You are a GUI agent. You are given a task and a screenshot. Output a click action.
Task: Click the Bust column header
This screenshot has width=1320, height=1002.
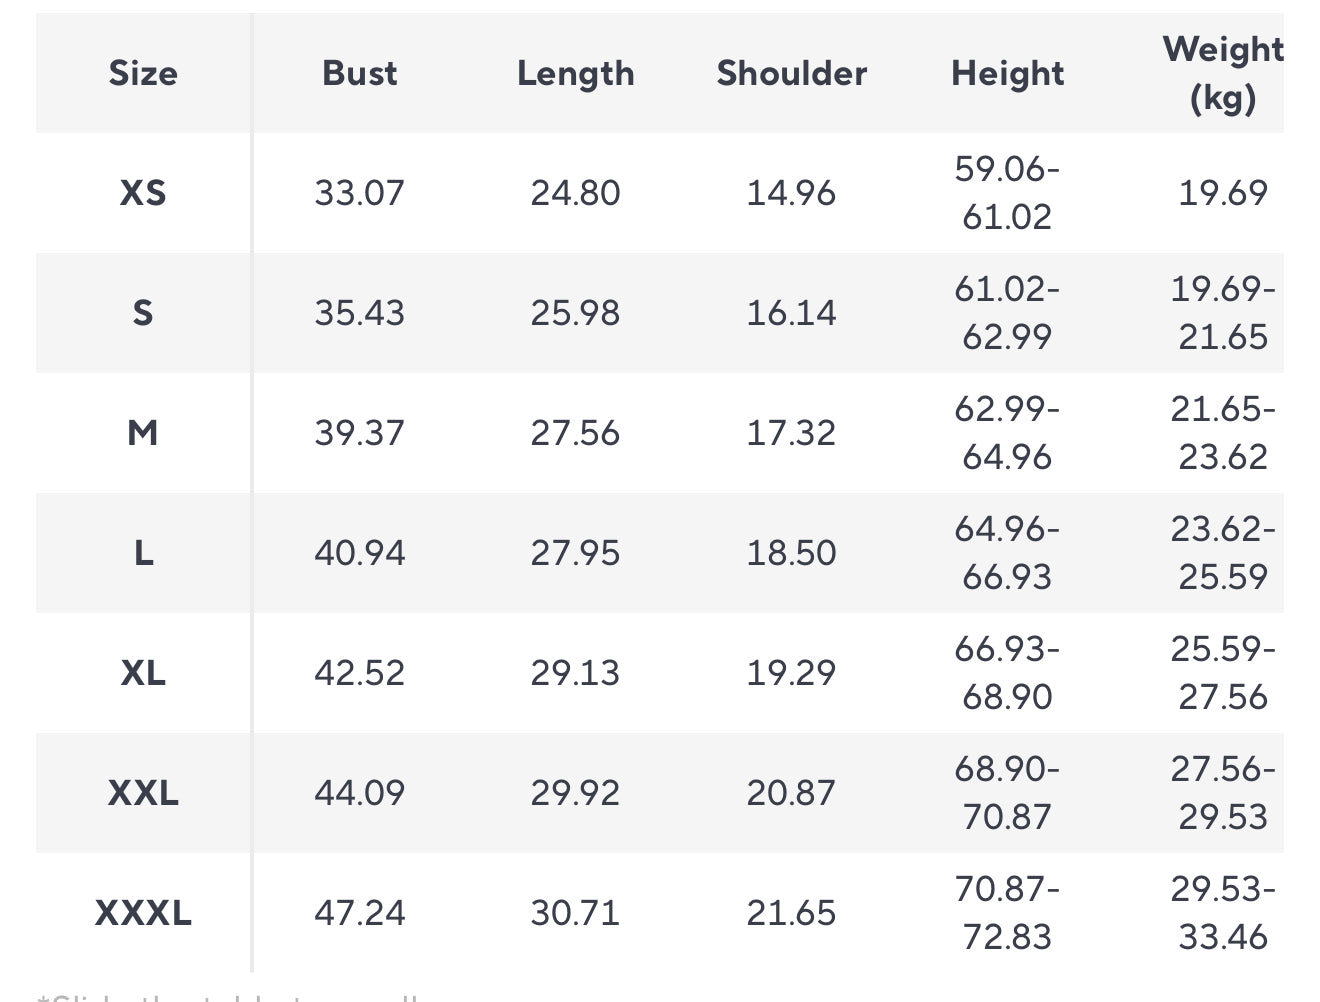pyautogui.click(x=359, y=73)
